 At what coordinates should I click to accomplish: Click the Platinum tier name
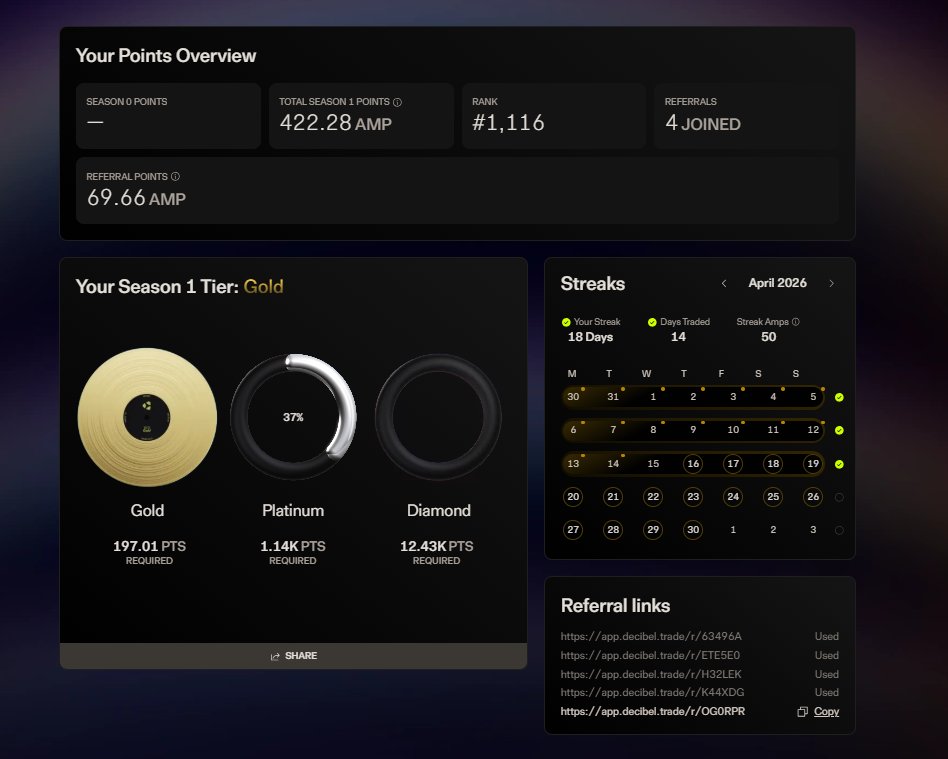point(293,510)
